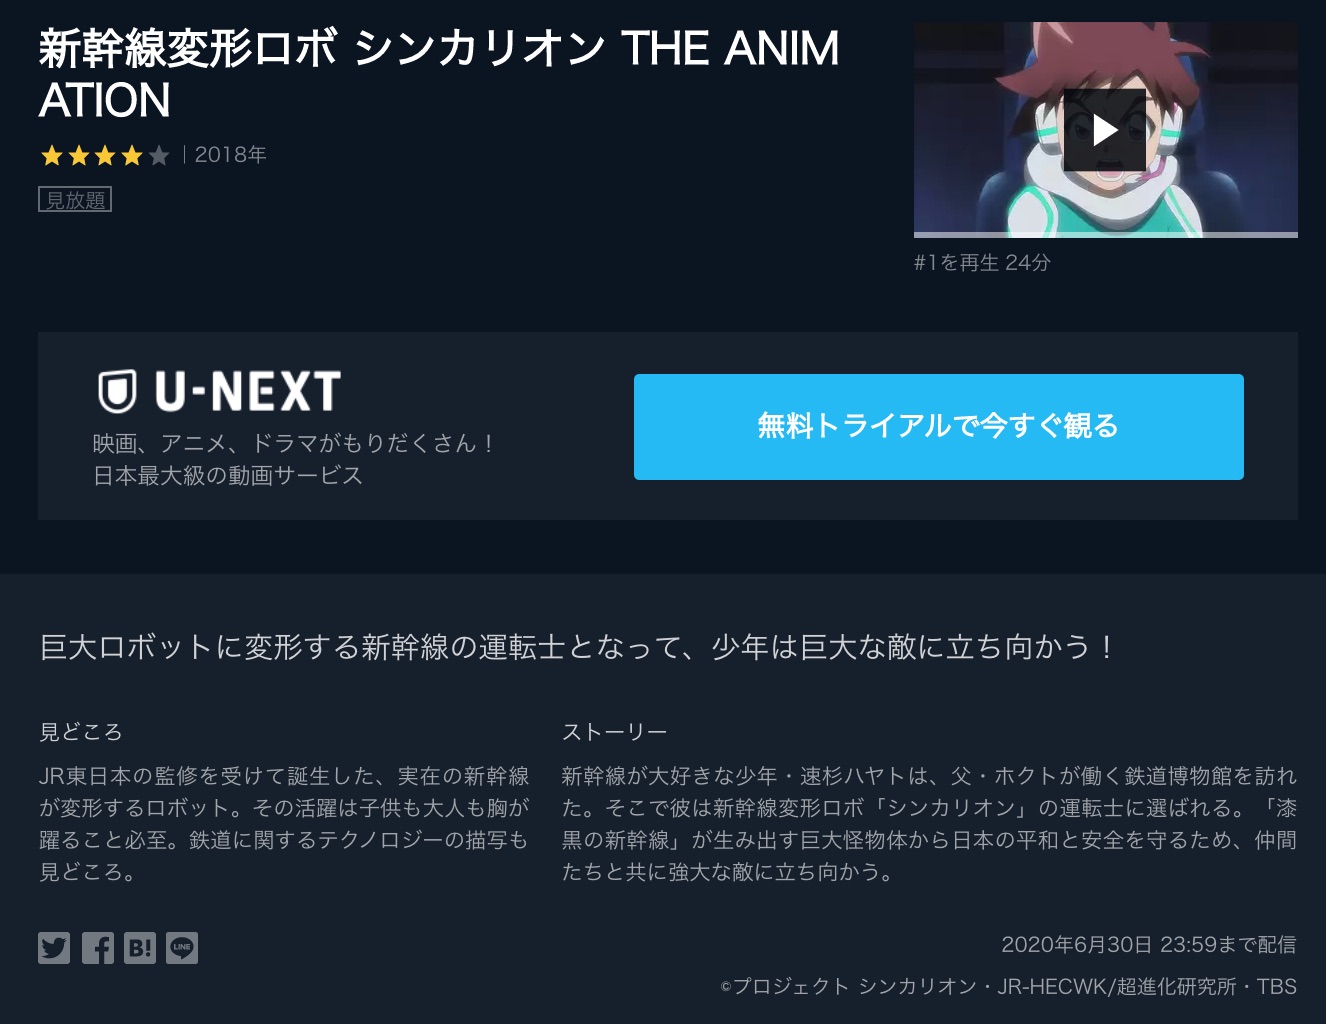Share via Hatena Bookmark icon
The height and width of the screenshot is (1024, 1326).
pos(140,948)
